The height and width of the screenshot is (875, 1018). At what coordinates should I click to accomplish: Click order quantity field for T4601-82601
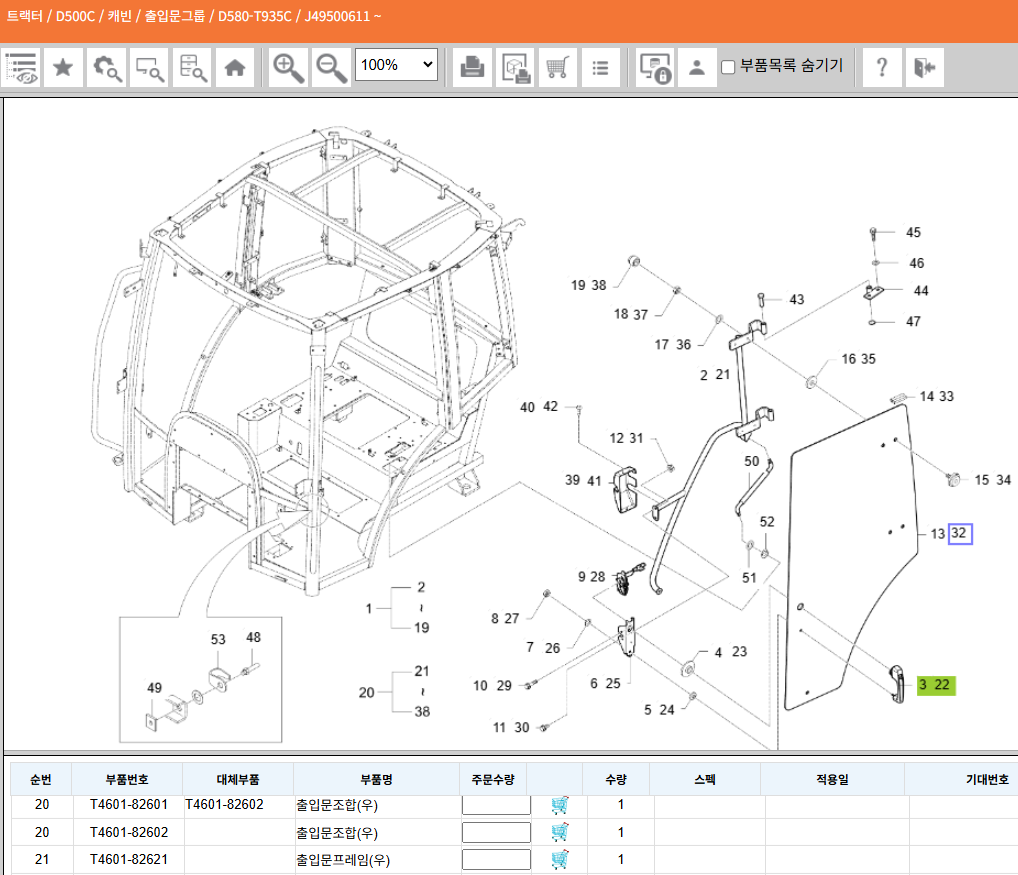coord(496,805)
